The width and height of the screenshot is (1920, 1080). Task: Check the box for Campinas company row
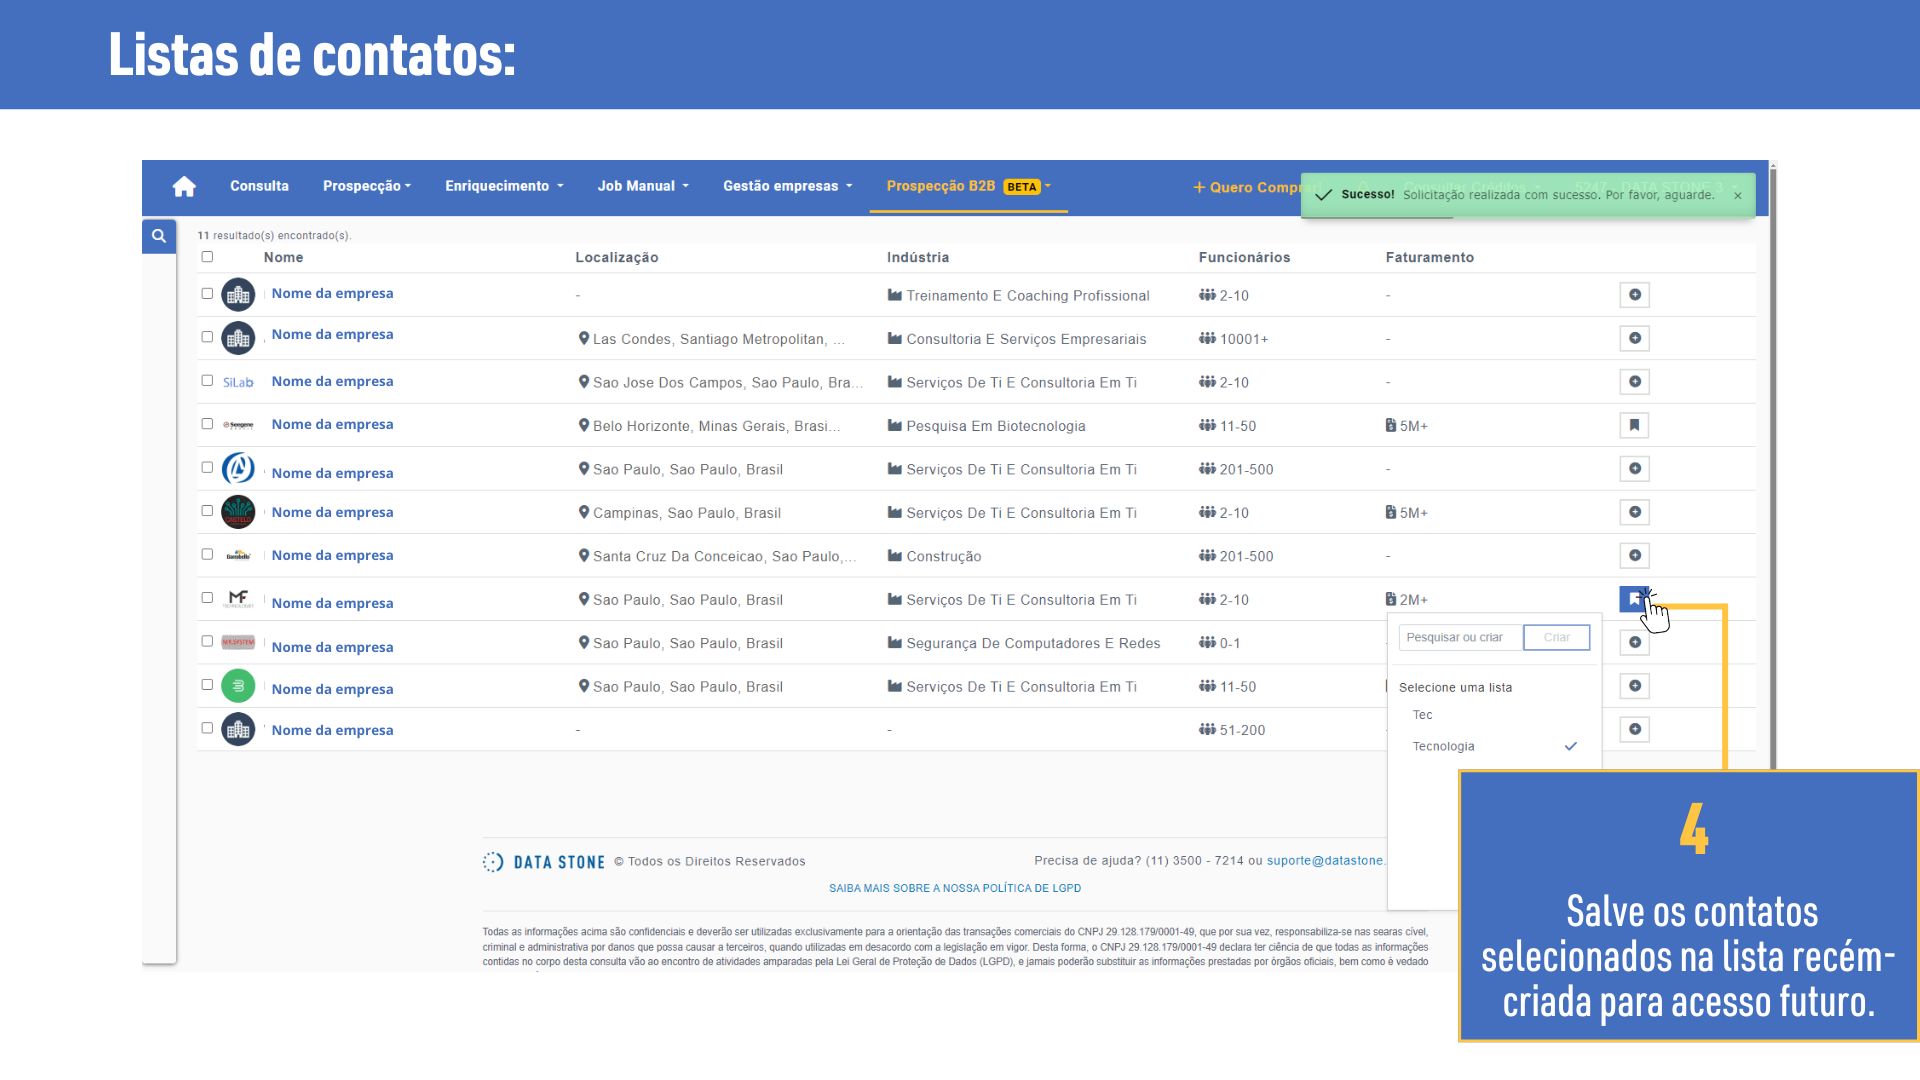click(x=207, y=511)
